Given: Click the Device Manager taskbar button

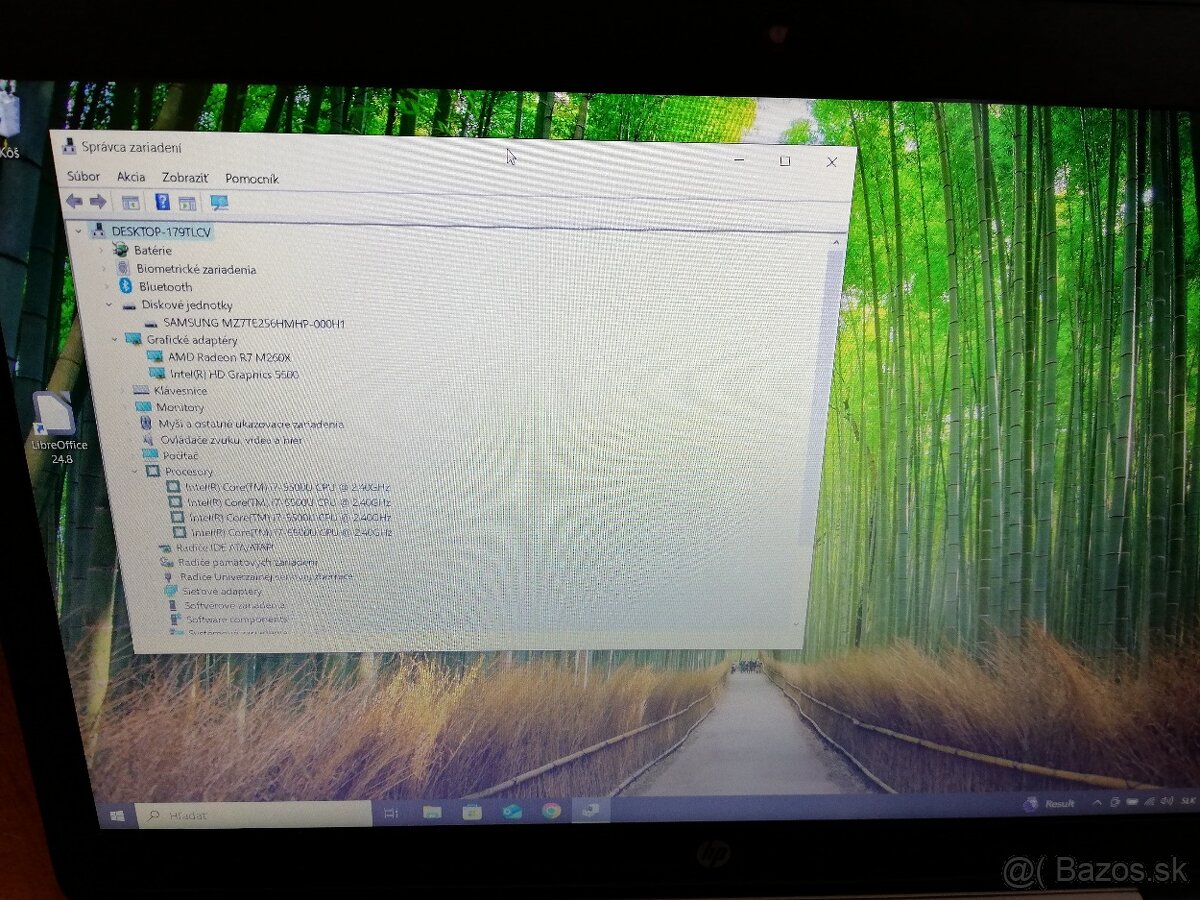Looking at the screenshot, I should click(590, 810).
